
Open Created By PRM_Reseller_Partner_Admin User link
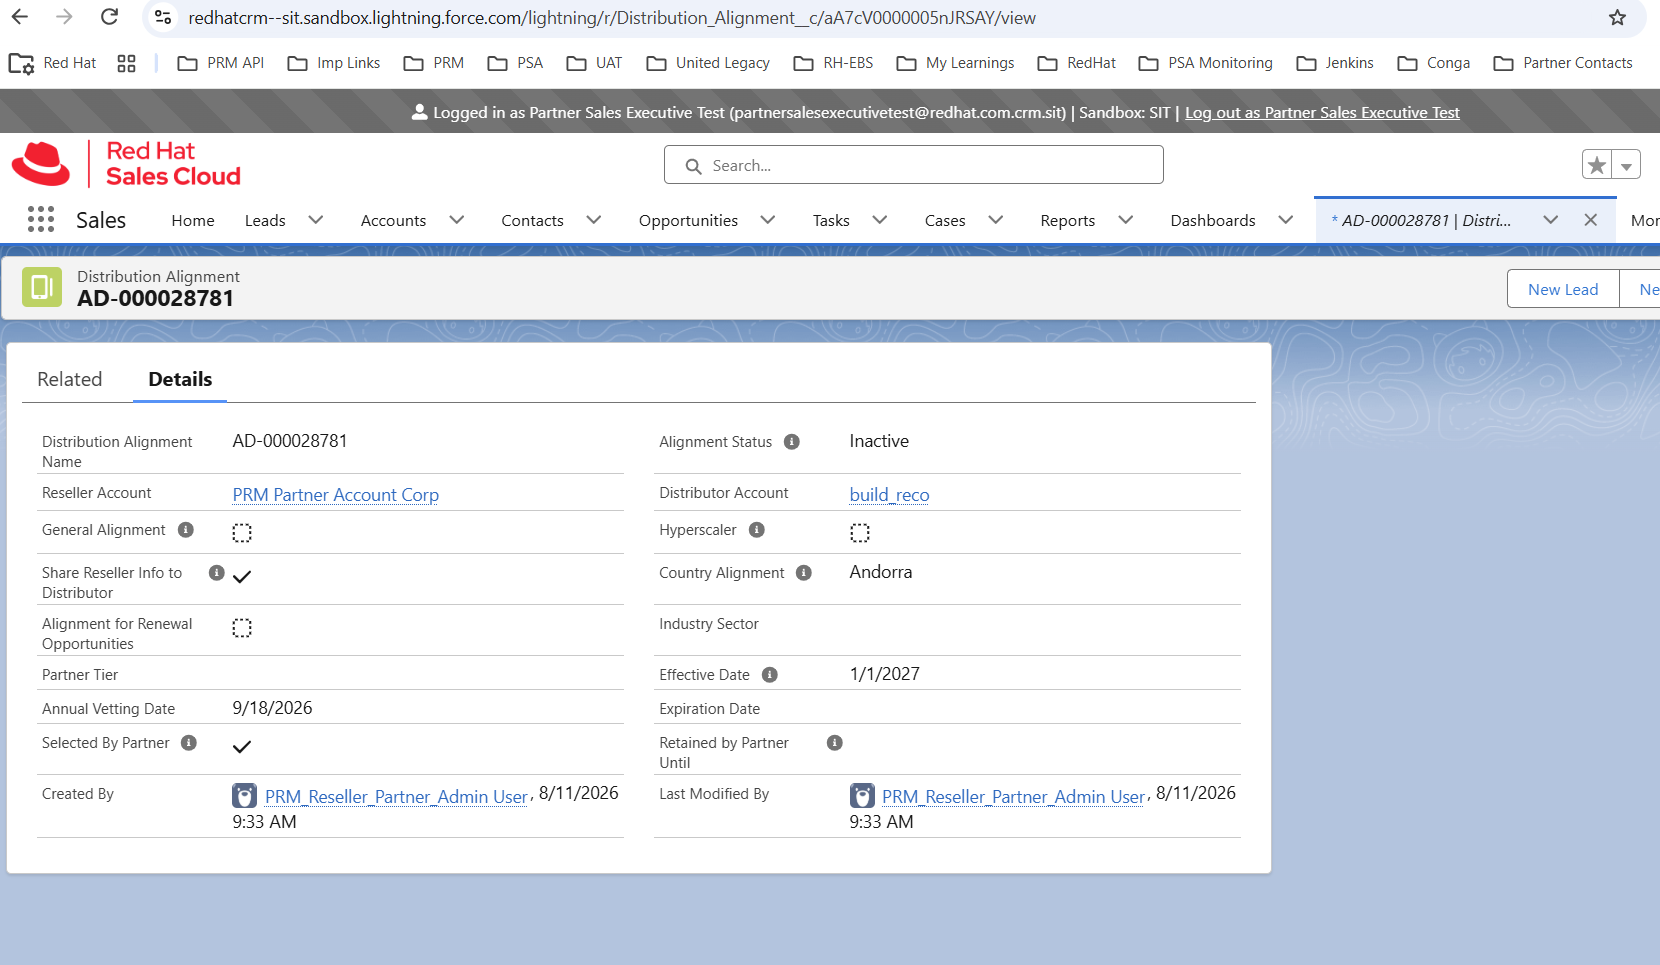coord(396,797)
